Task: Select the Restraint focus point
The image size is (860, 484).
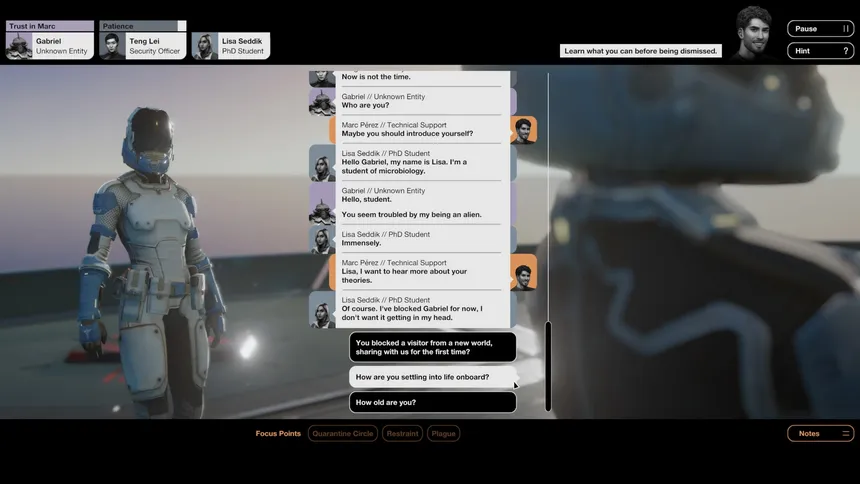Action: [402, 434]
